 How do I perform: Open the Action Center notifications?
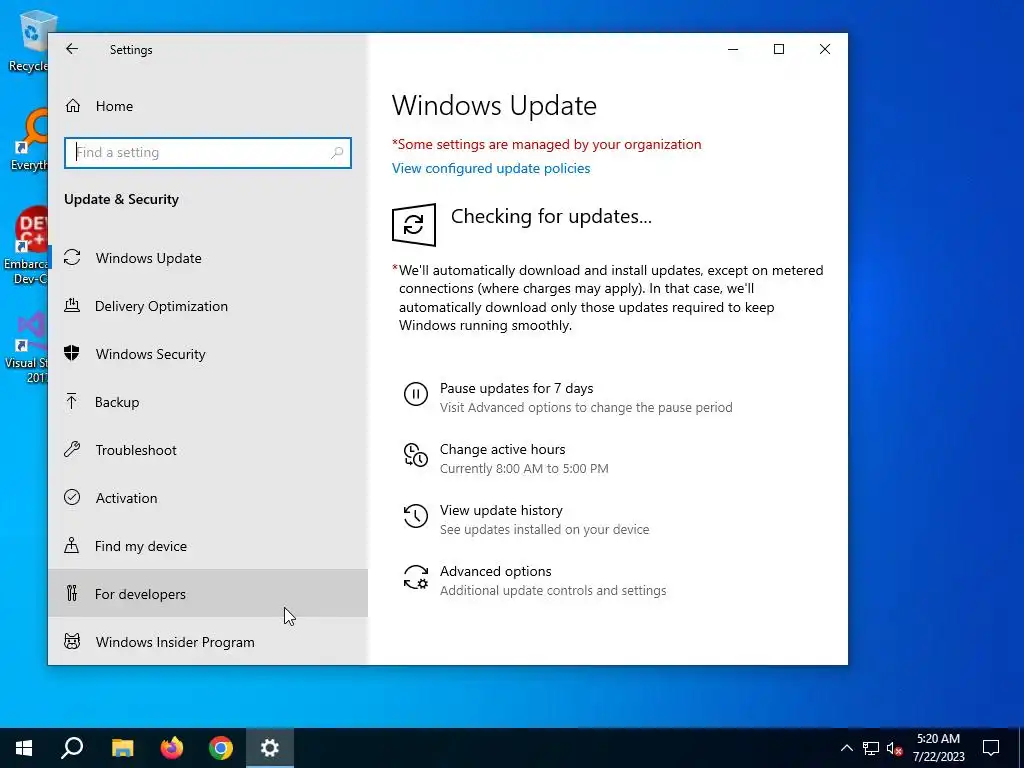991,748
